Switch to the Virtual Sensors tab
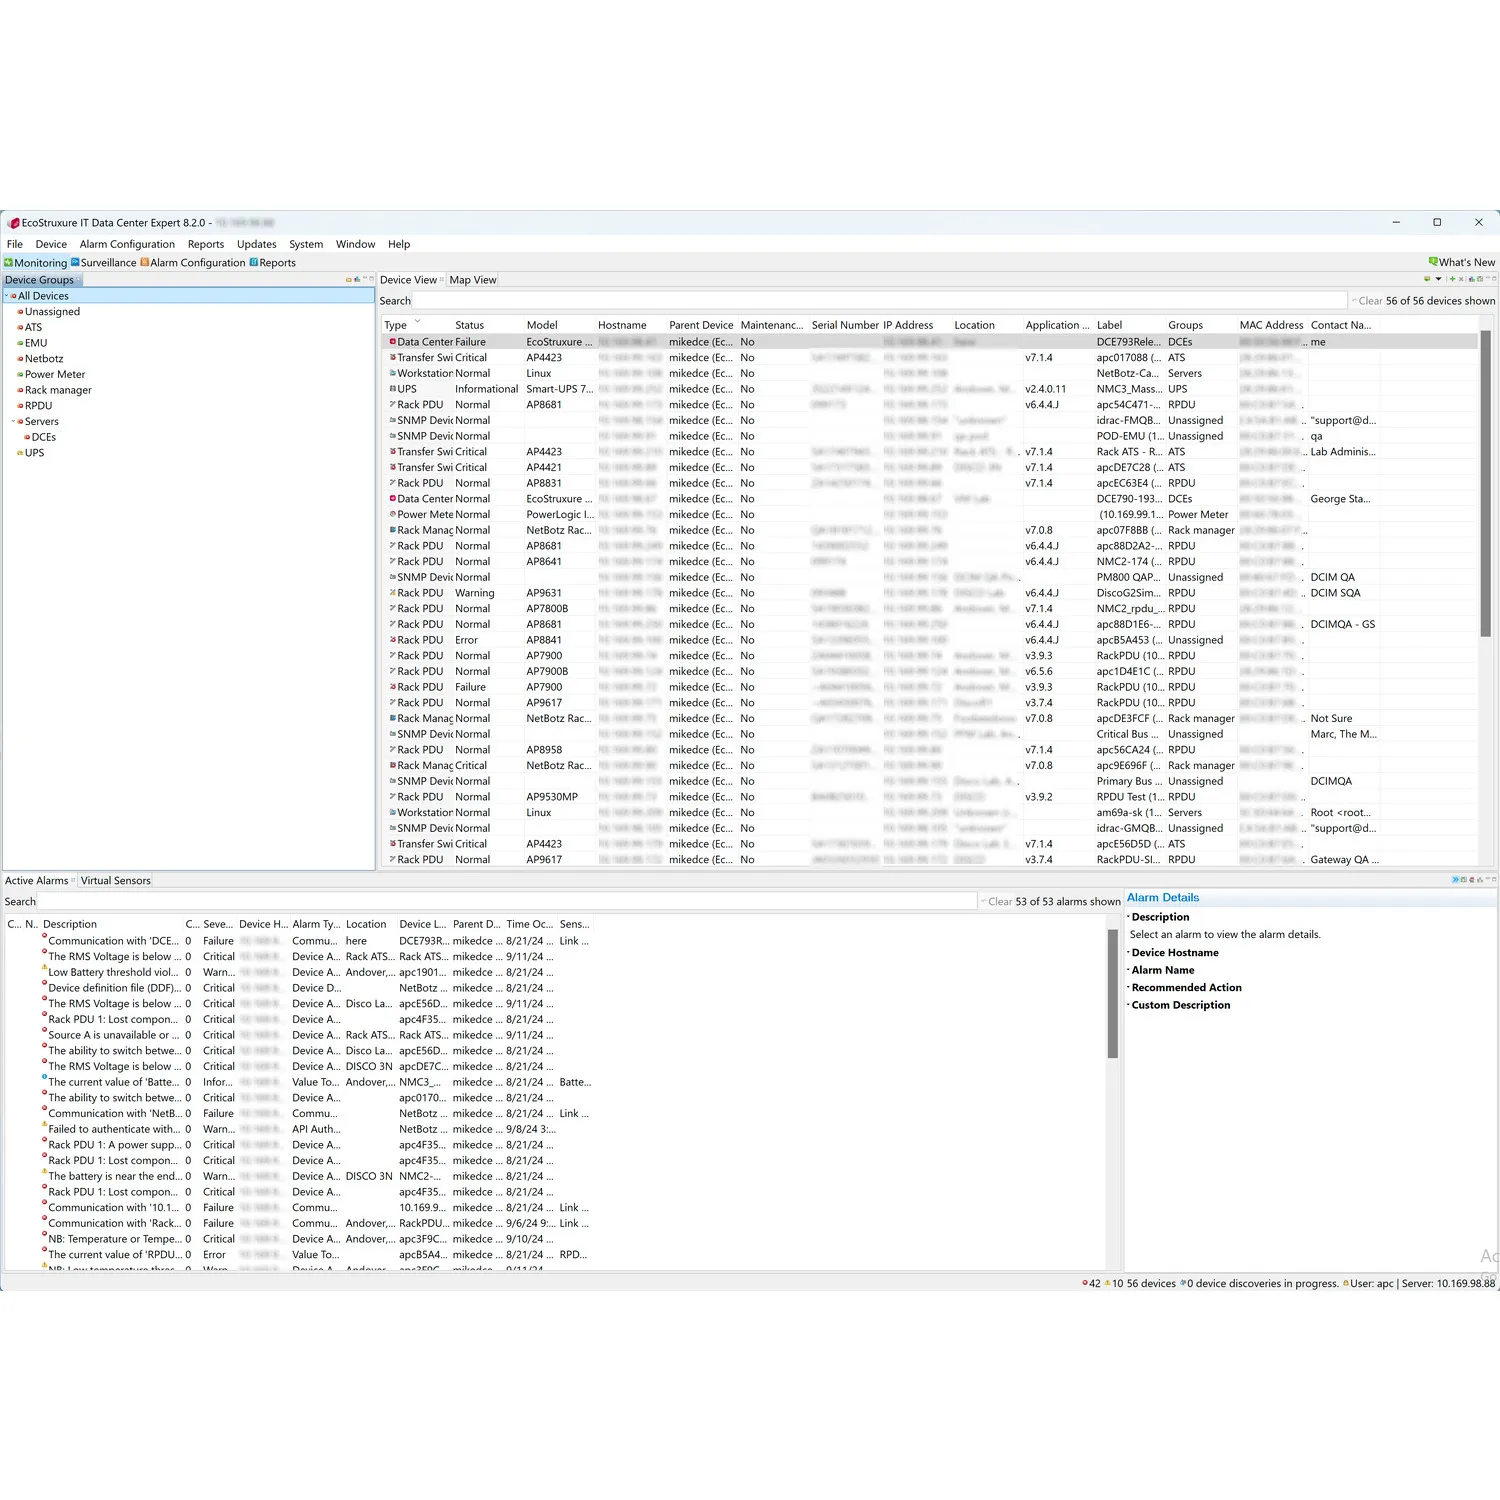 click(115, 881)
